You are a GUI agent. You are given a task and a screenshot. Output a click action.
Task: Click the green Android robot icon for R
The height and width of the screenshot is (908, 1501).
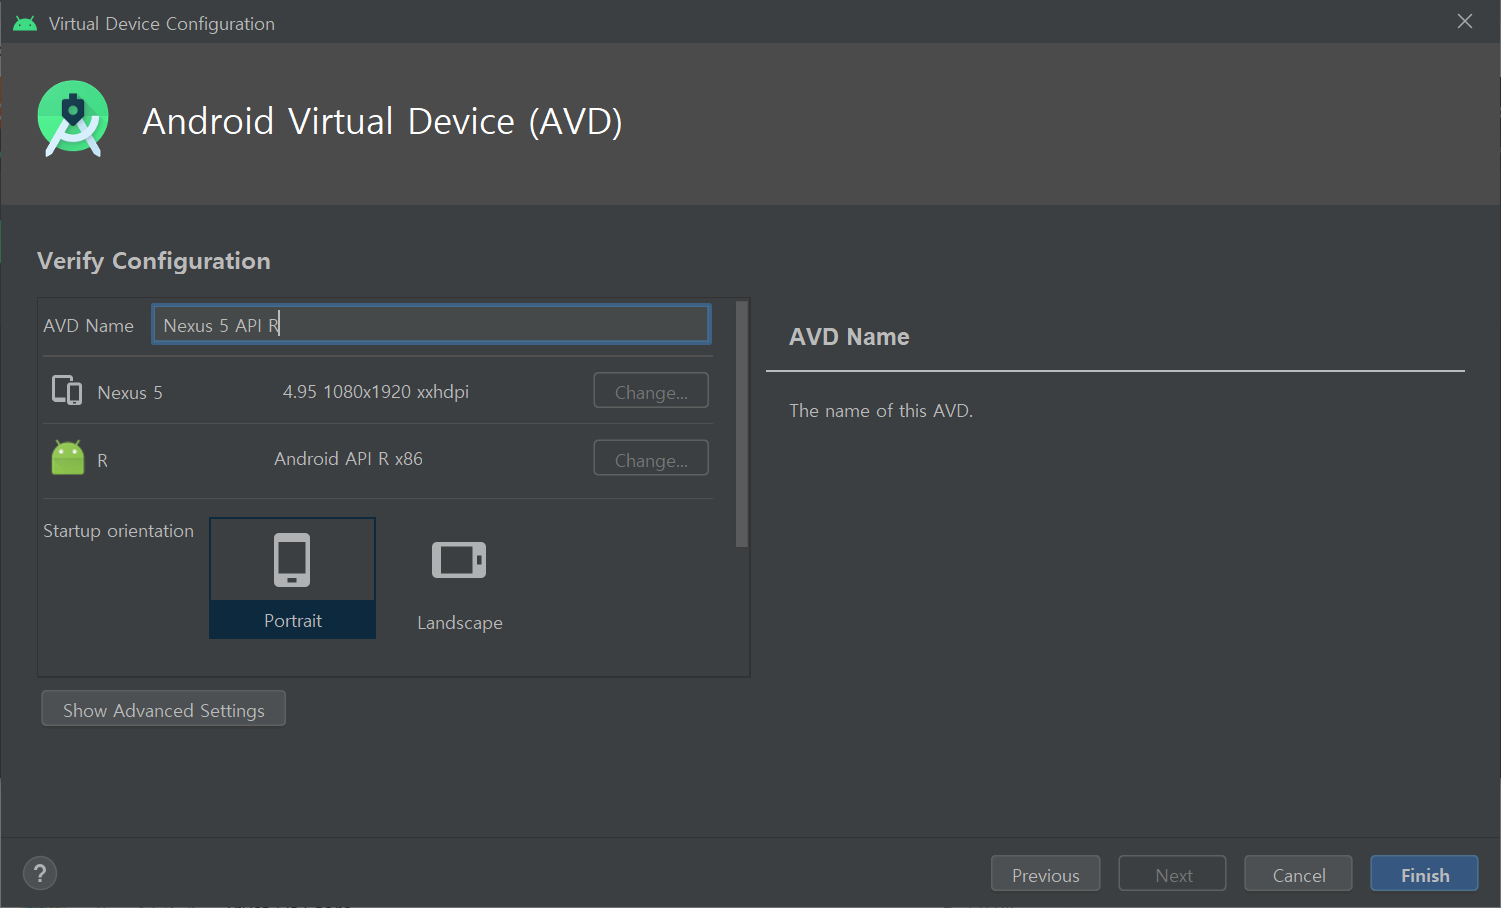point(68,458)
